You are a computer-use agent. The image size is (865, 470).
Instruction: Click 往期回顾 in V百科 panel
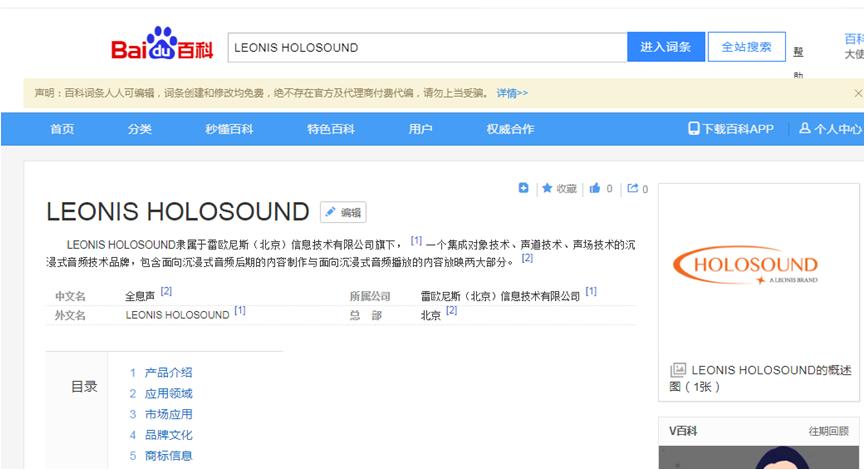[x=829, y=431]
